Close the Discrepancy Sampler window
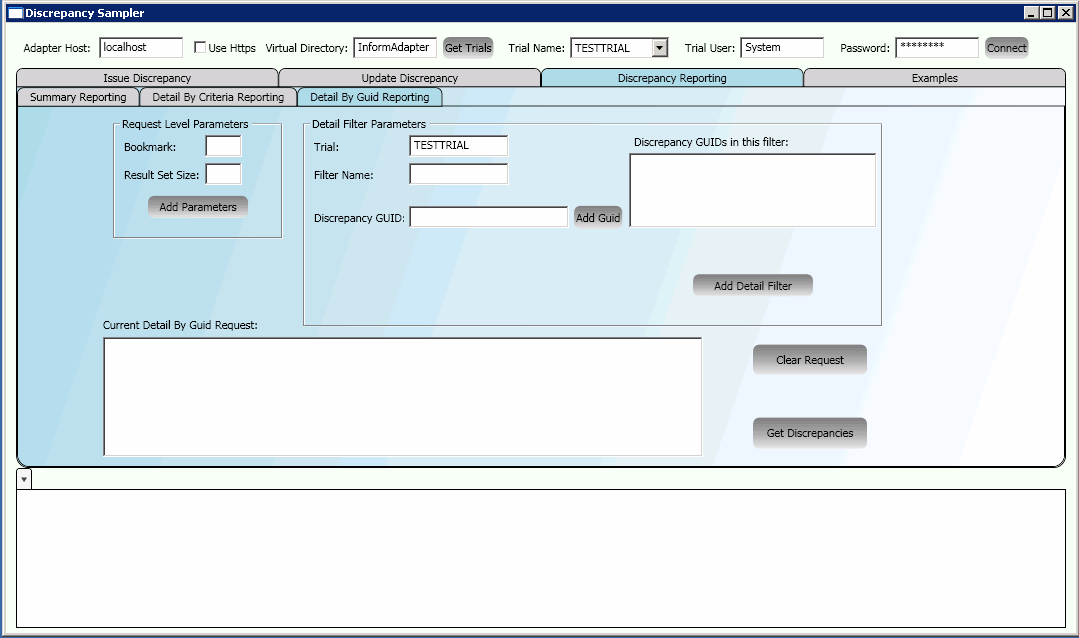 click(1065, 12)
